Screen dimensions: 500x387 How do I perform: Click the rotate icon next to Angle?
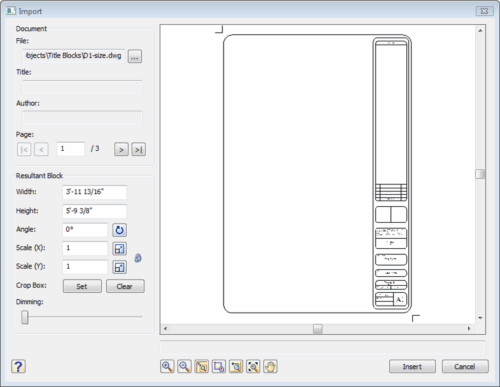(x=119, y=230)
